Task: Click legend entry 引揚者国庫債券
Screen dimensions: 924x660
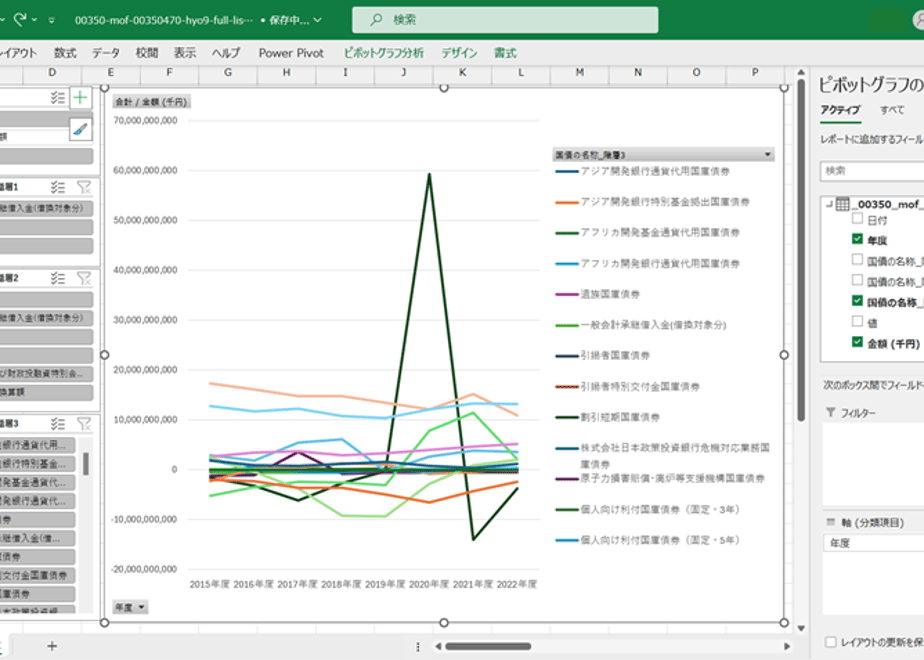Action: tap(603, 355)
